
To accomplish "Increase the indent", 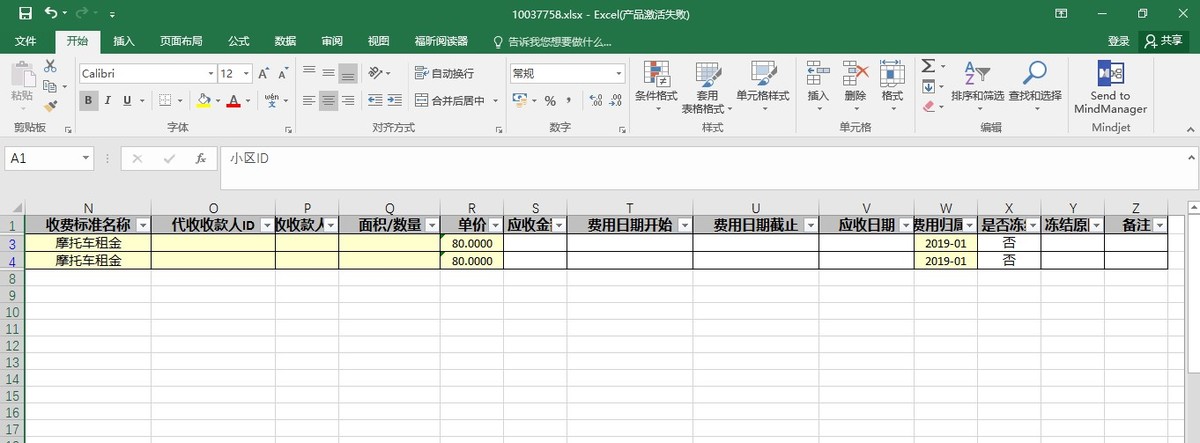I will pos(395,101).
